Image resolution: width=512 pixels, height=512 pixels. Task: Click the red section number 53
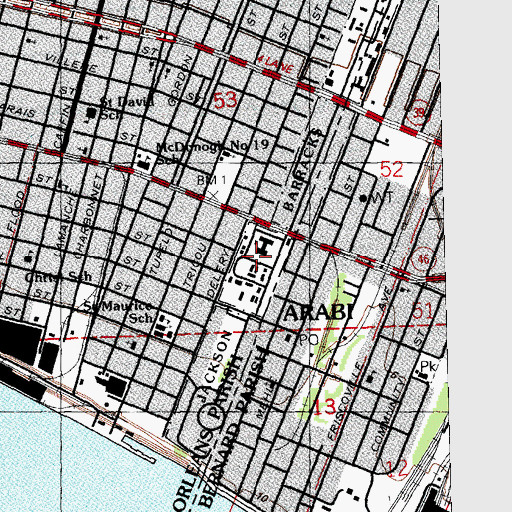(x=225, y=100)
